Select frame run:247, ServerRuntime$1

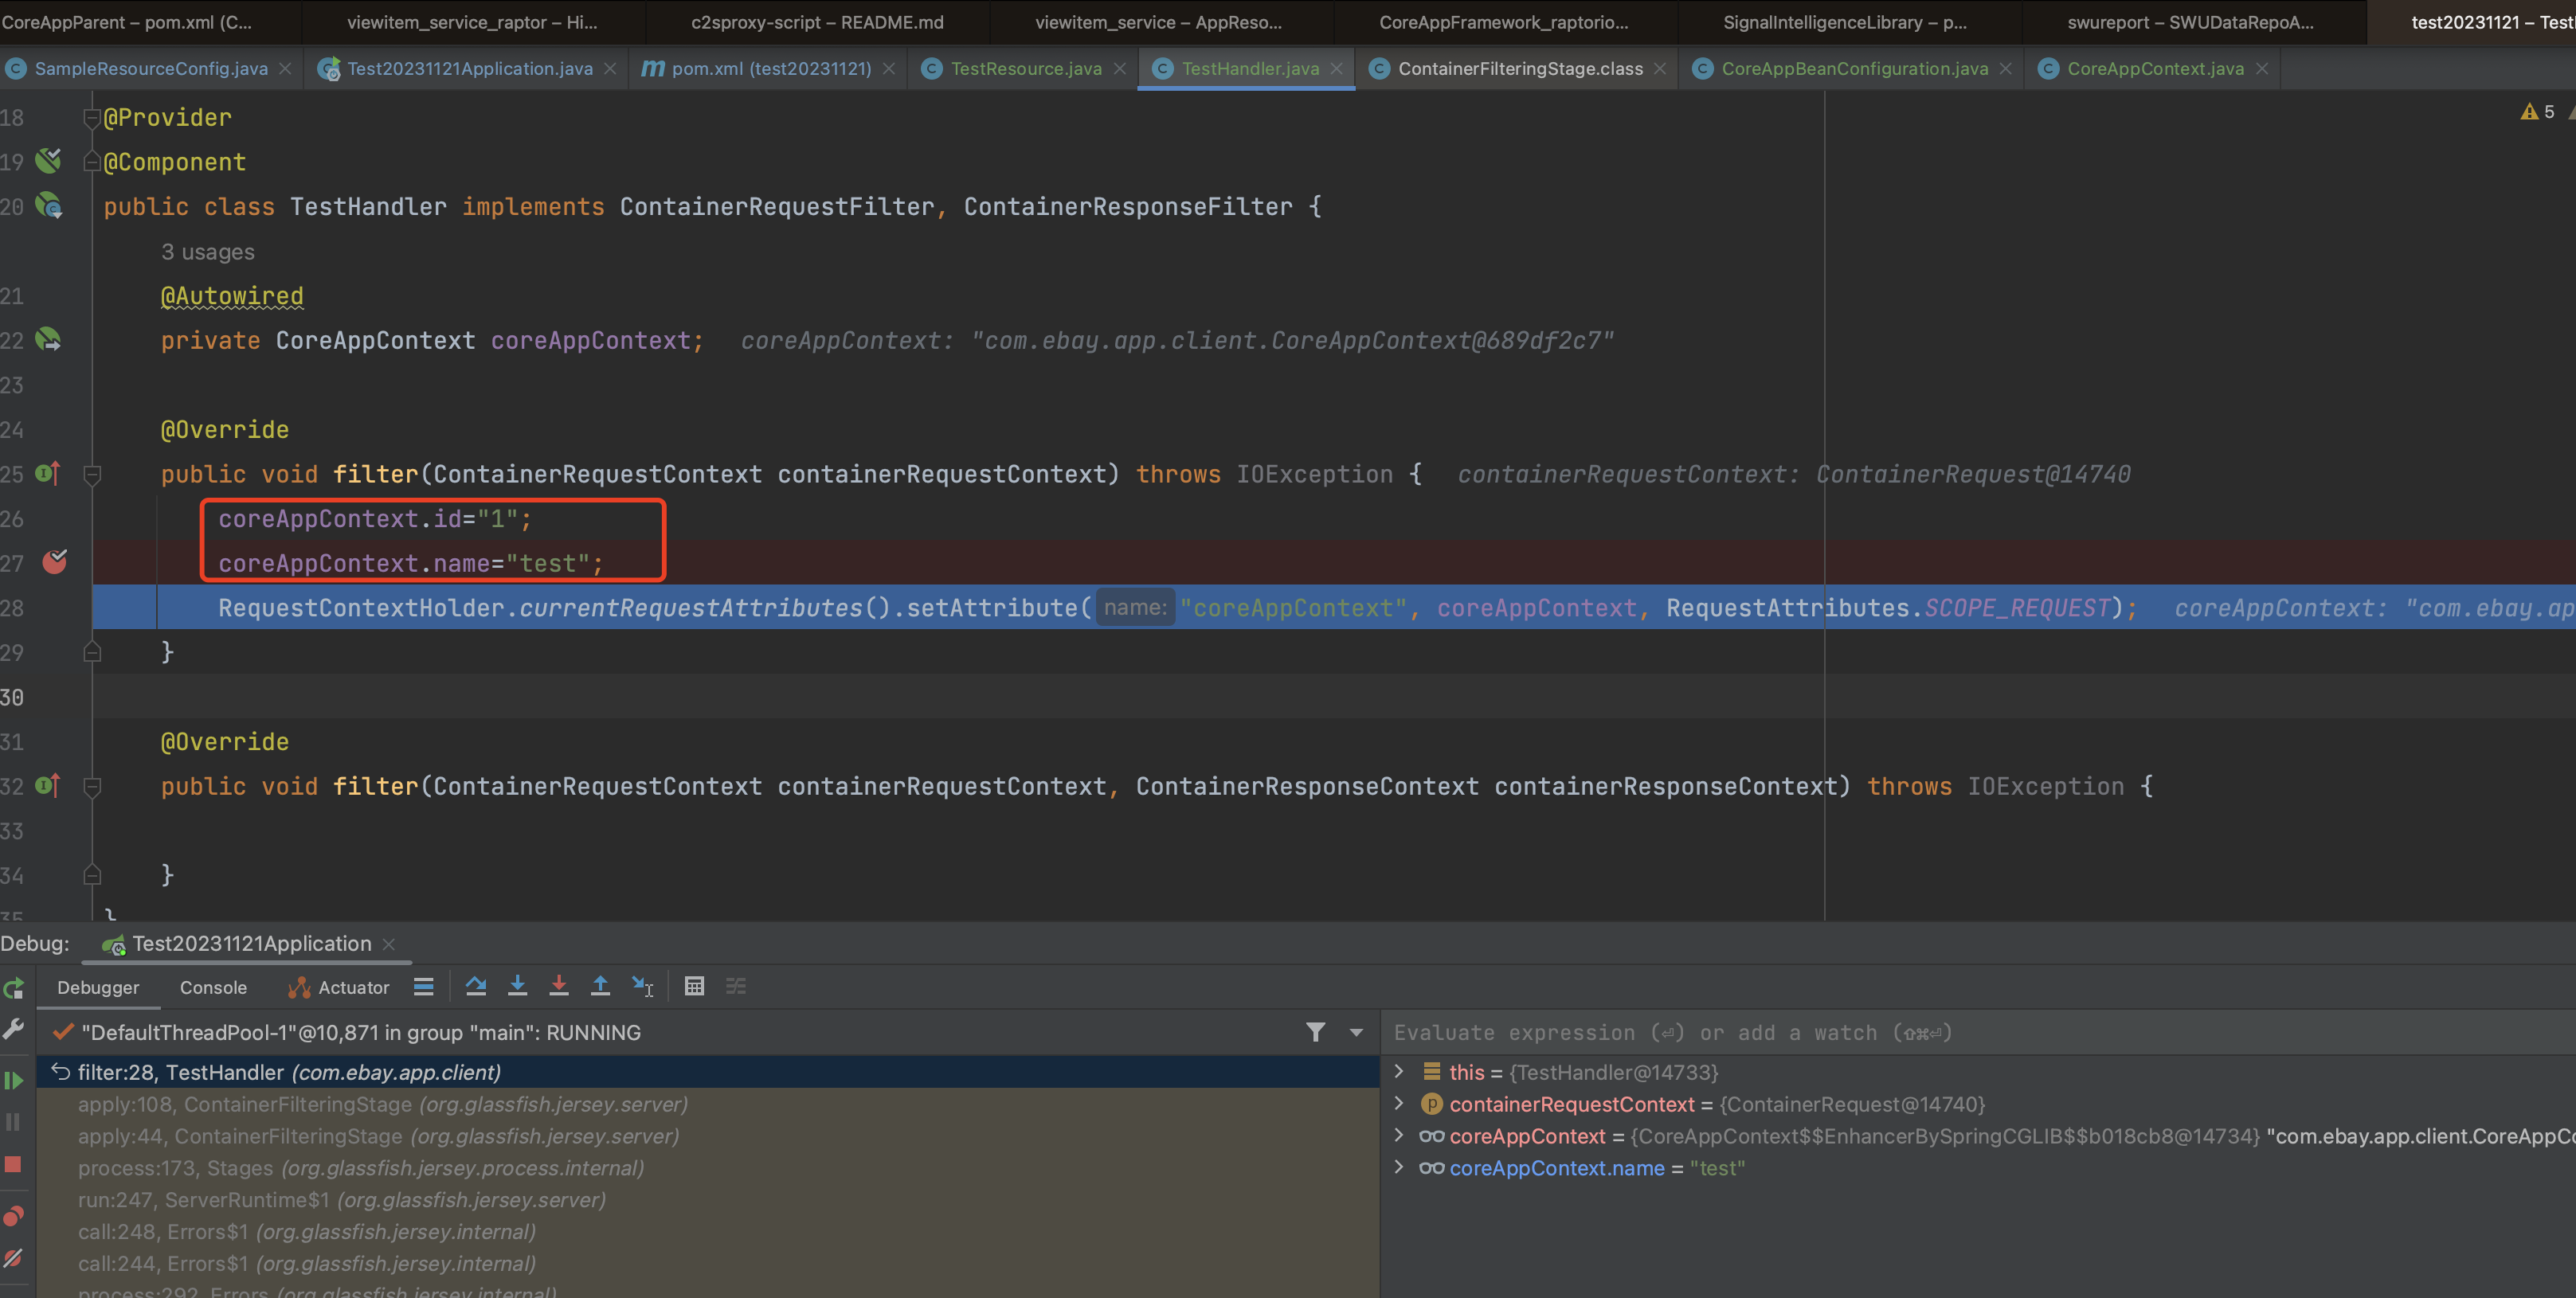tap(708, 1200)
